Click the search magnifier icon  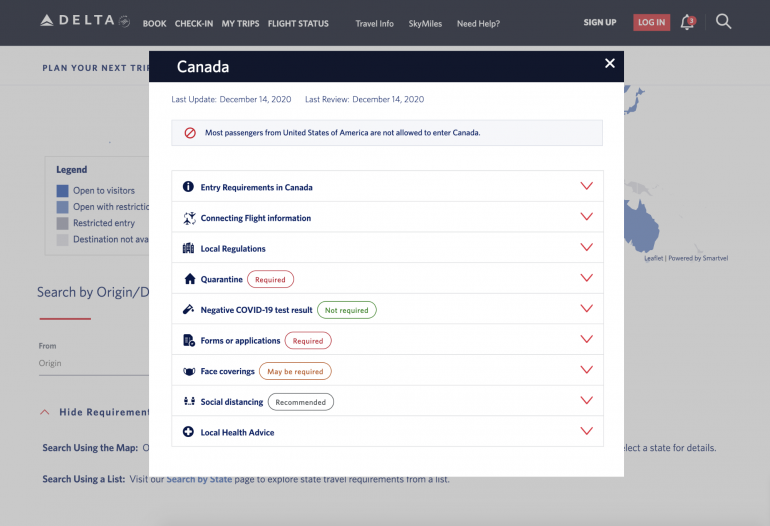pos(723,22)
